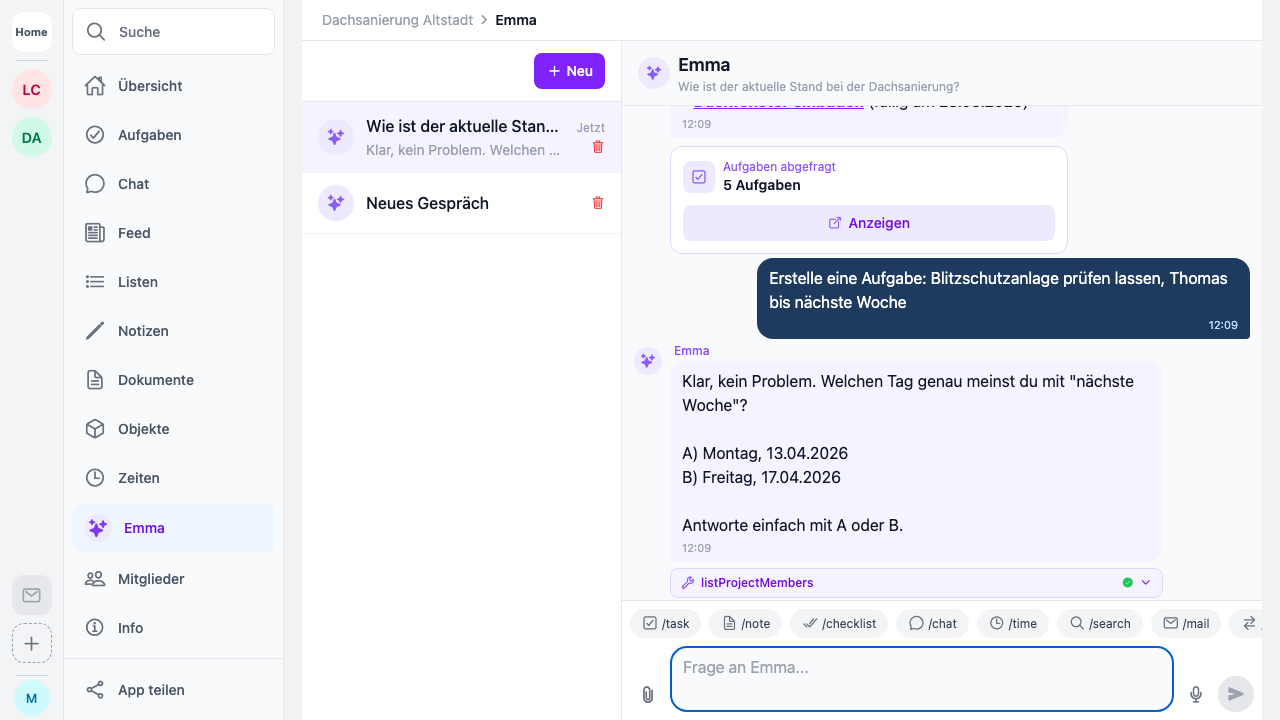Viewport: 1280px width, 720px height.
Task: Insert the /time quick command chip
Action: [x=1013, y=623]
